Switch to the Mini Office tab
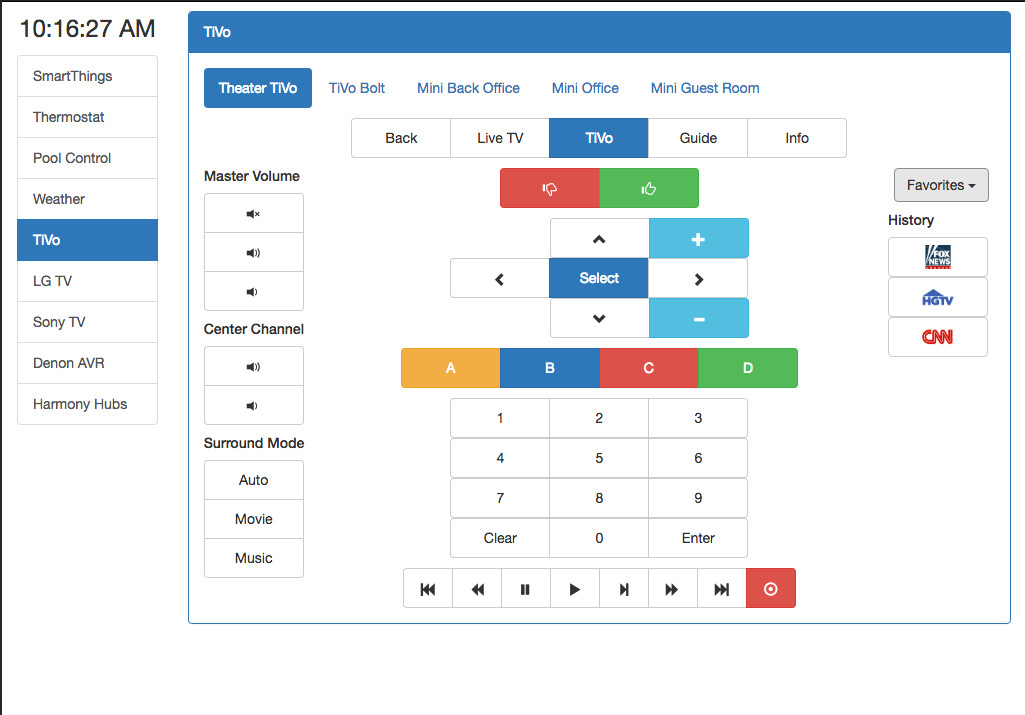Viewport: 1025px width, 715px height. click(x=585, y=88)
